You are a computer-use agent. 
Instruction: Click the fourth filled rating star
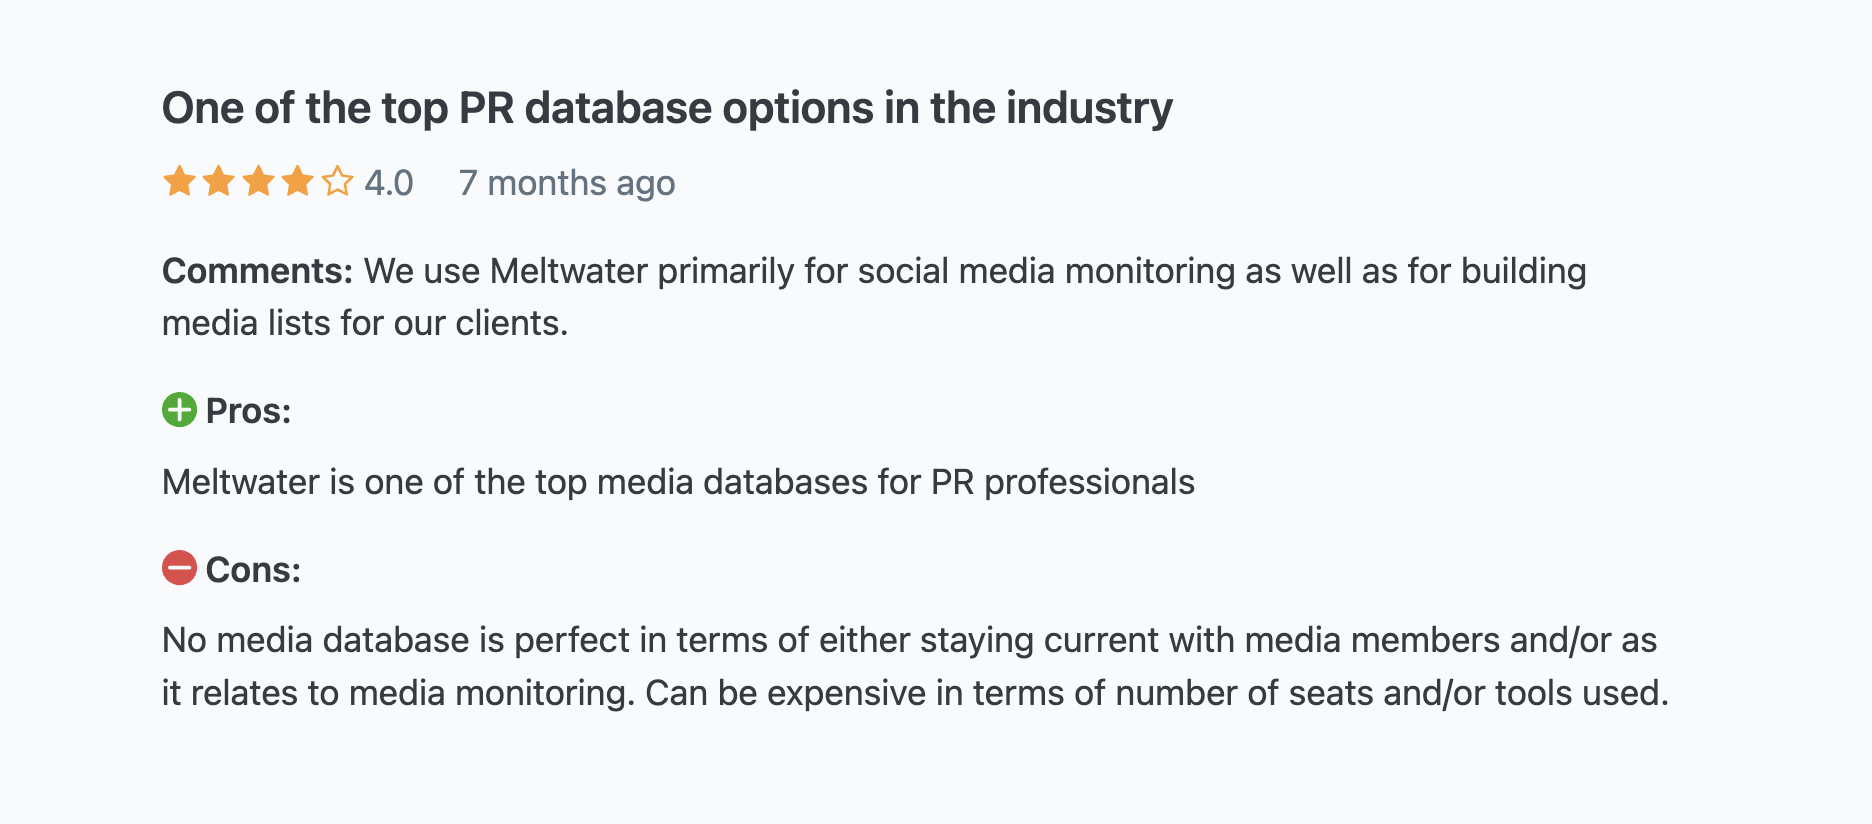298,182
